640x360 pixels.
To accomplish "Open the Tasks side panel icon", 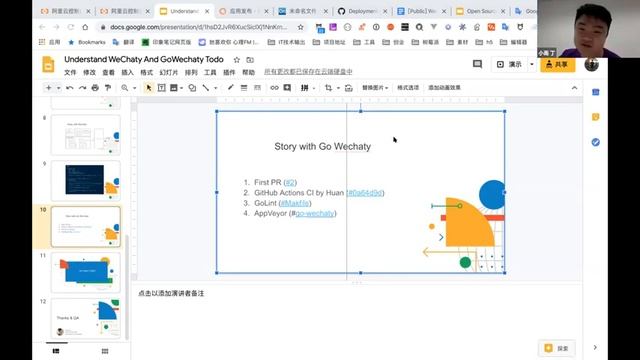I will [x=596, y=142].
